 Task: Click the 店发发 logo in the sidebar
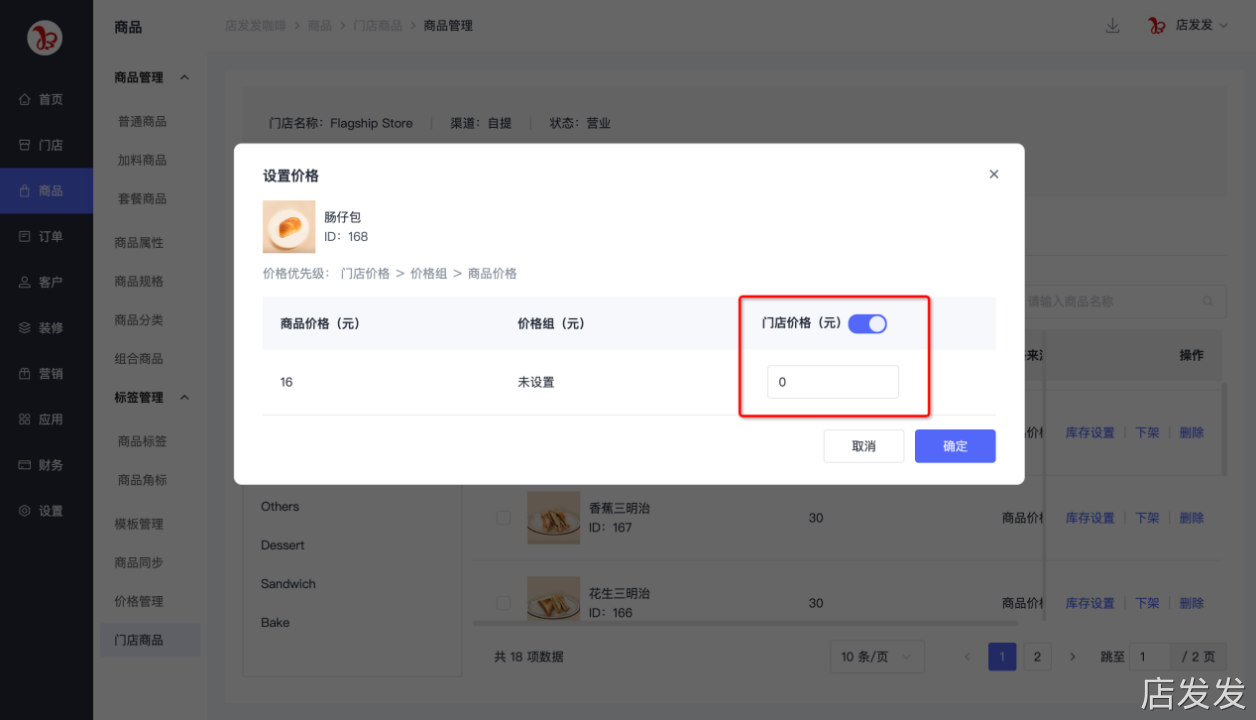[45, 37]
